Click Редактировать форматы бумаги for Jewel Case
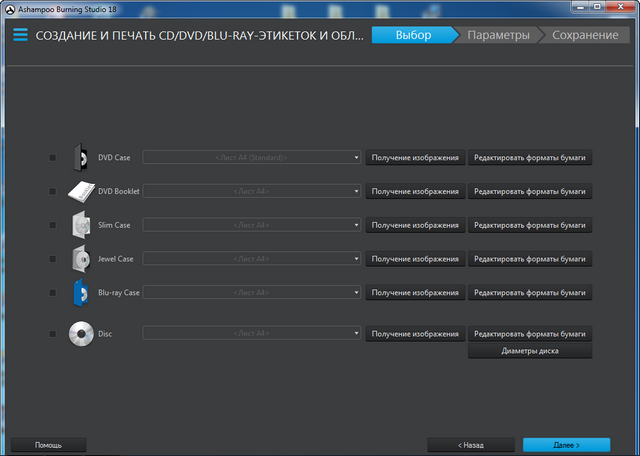640x456 pixels. pos(530,259)
